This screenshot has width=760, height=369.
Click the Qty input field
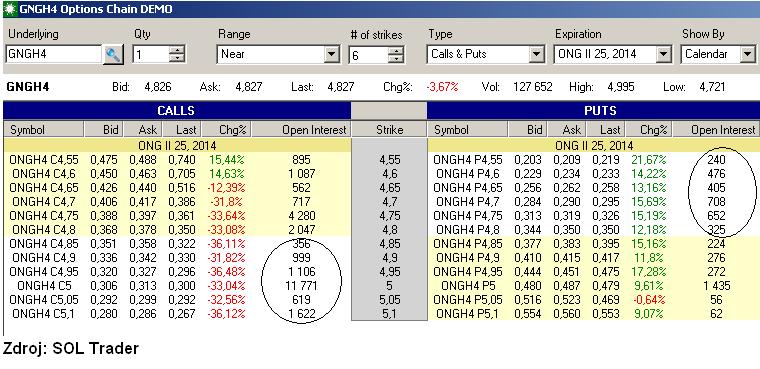[x=151, y=54]
